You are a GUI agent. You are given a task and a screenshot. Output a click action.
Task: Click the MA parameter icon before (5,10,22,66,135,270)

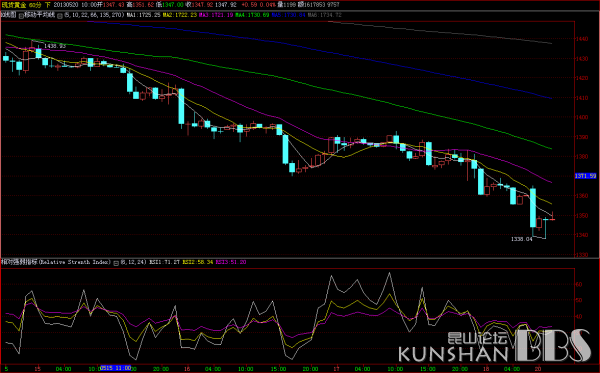(59, 16)
